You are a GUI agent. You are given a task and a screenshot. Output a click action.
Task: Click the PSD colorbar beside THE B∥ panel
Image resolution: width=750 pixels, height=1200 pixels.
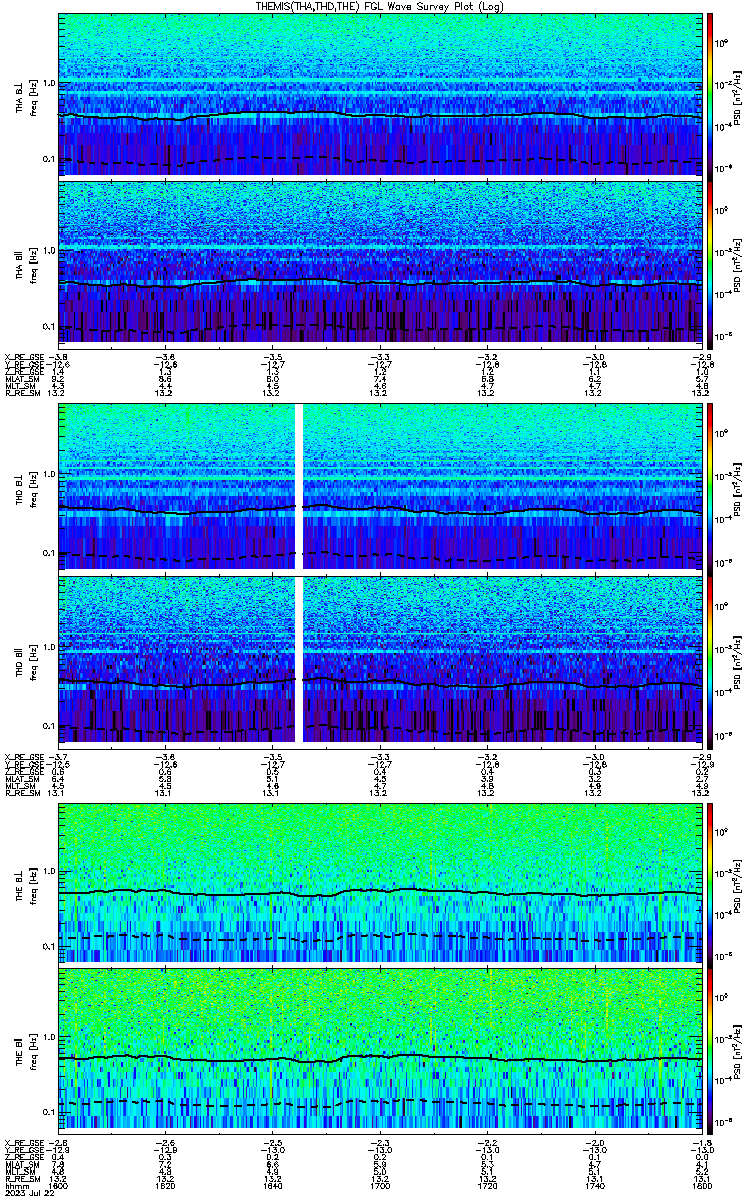(711, 1050)
